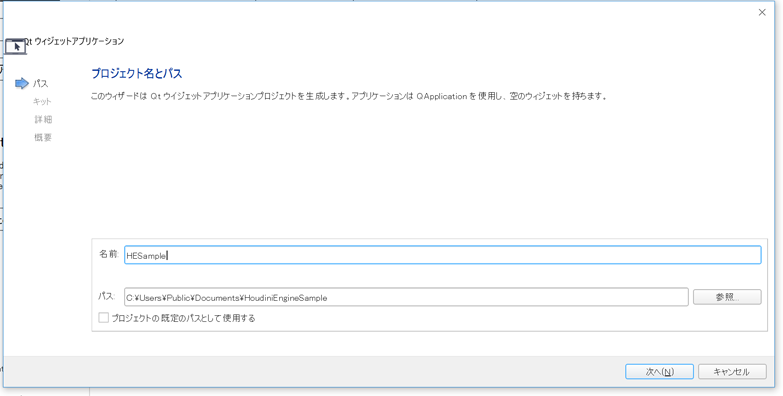
Task: Select the 詳細 wizard step
Action: (43, 119)
